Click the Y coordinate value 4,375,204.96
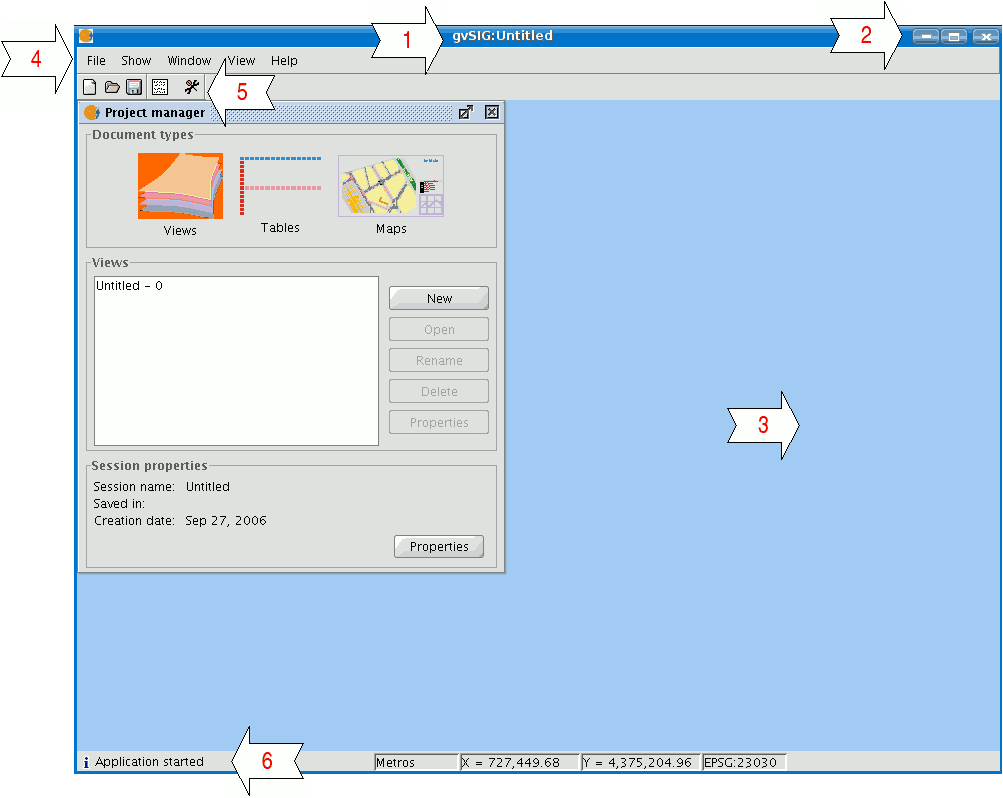 coord(642,762)
